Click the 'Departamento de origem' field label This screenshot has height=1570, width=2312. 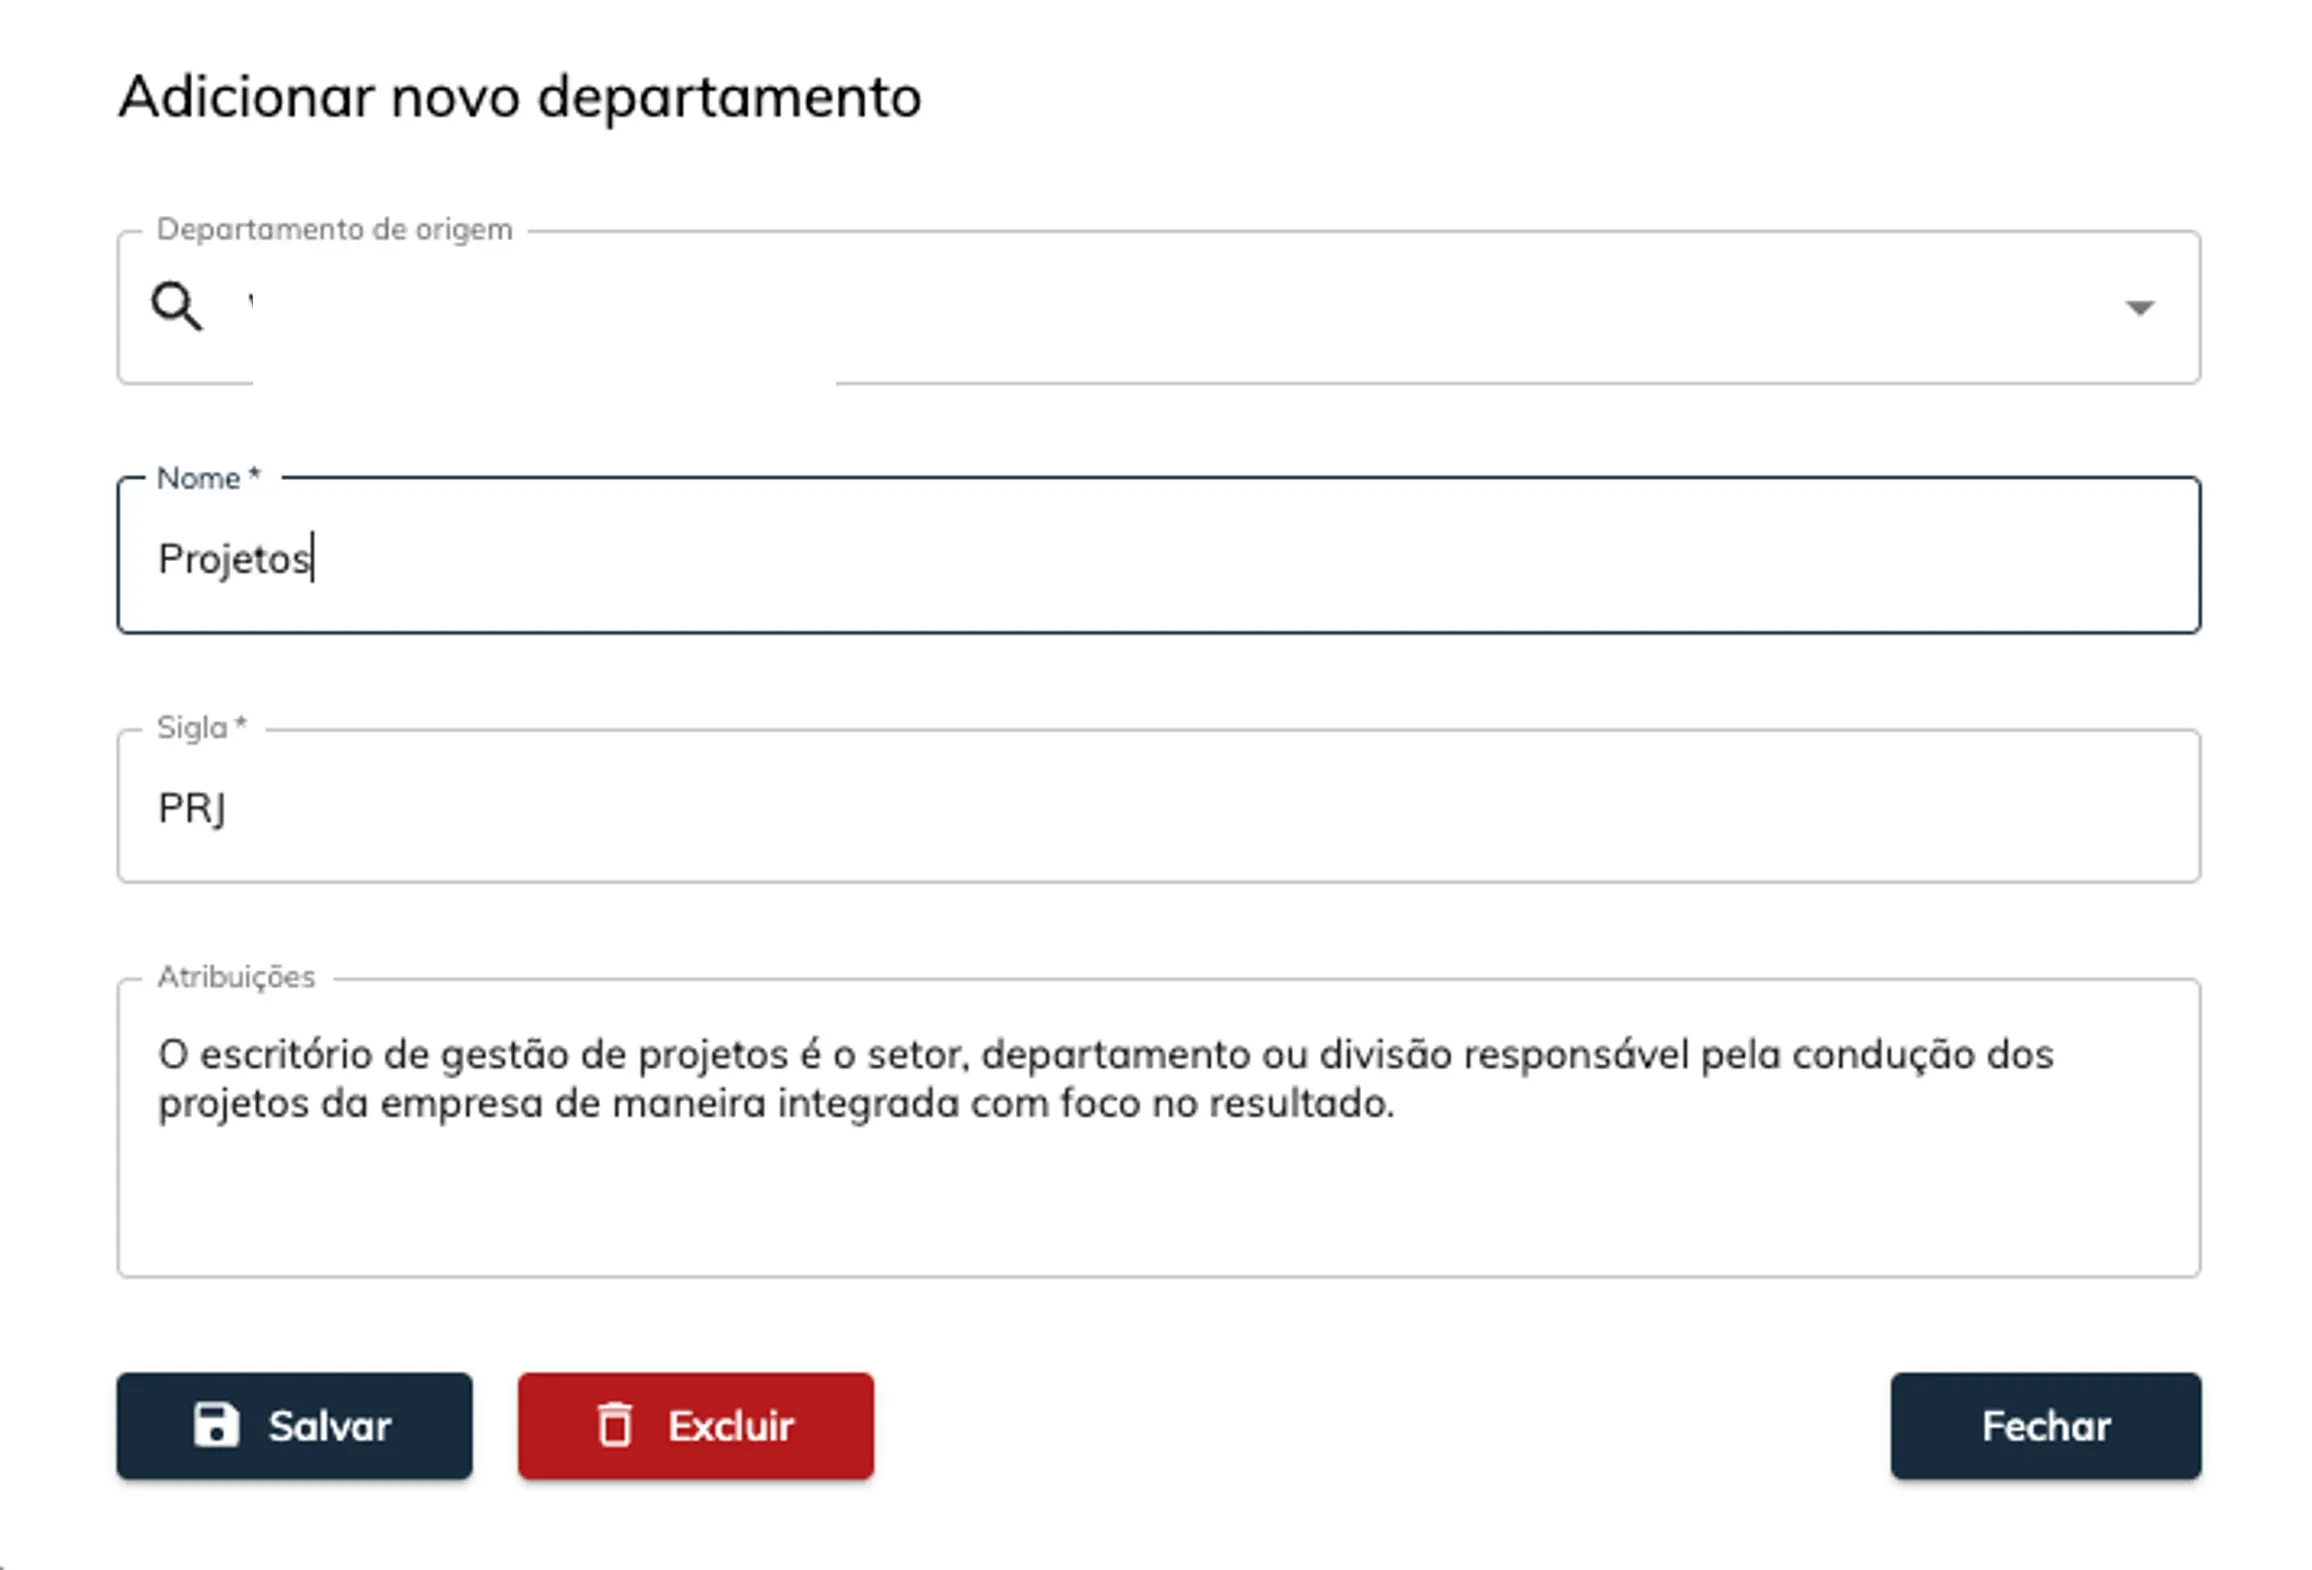coord(334,230)
